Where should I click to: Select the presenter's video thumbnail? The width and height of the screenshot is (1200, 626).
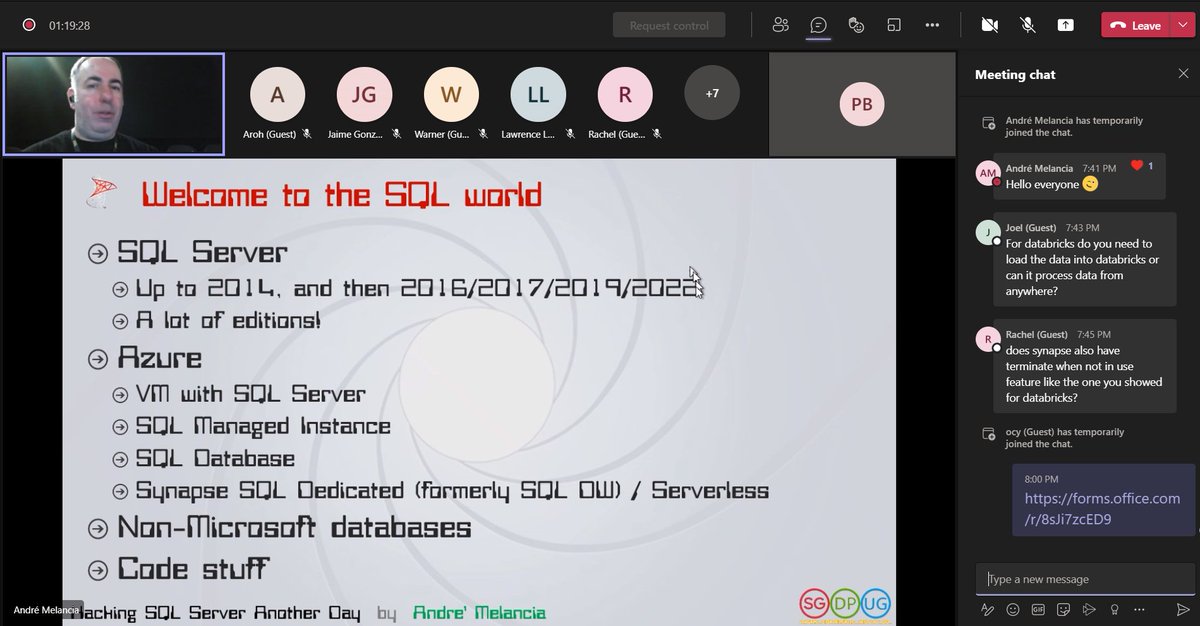[113, 104]
